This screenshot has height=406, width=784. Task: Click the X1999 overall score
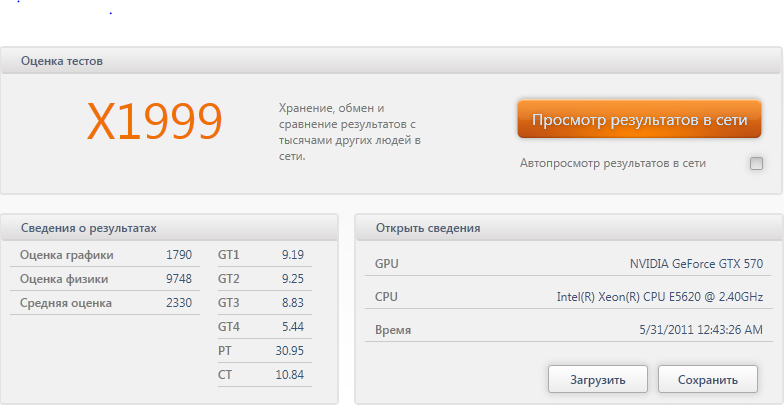pyautogui.click(x=154, y=122)
